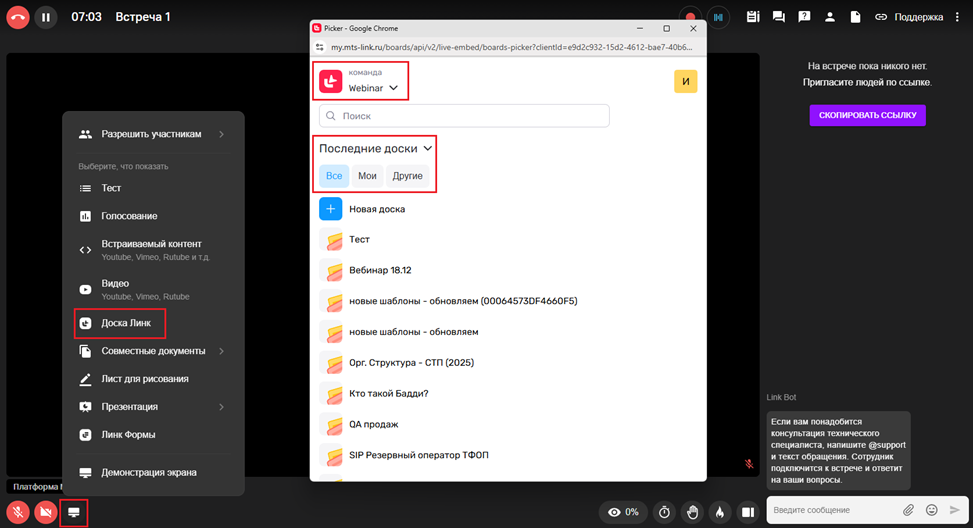Select Лист для рисования item
This screenshot has width=973, height=528.
(x=153, y=379)
